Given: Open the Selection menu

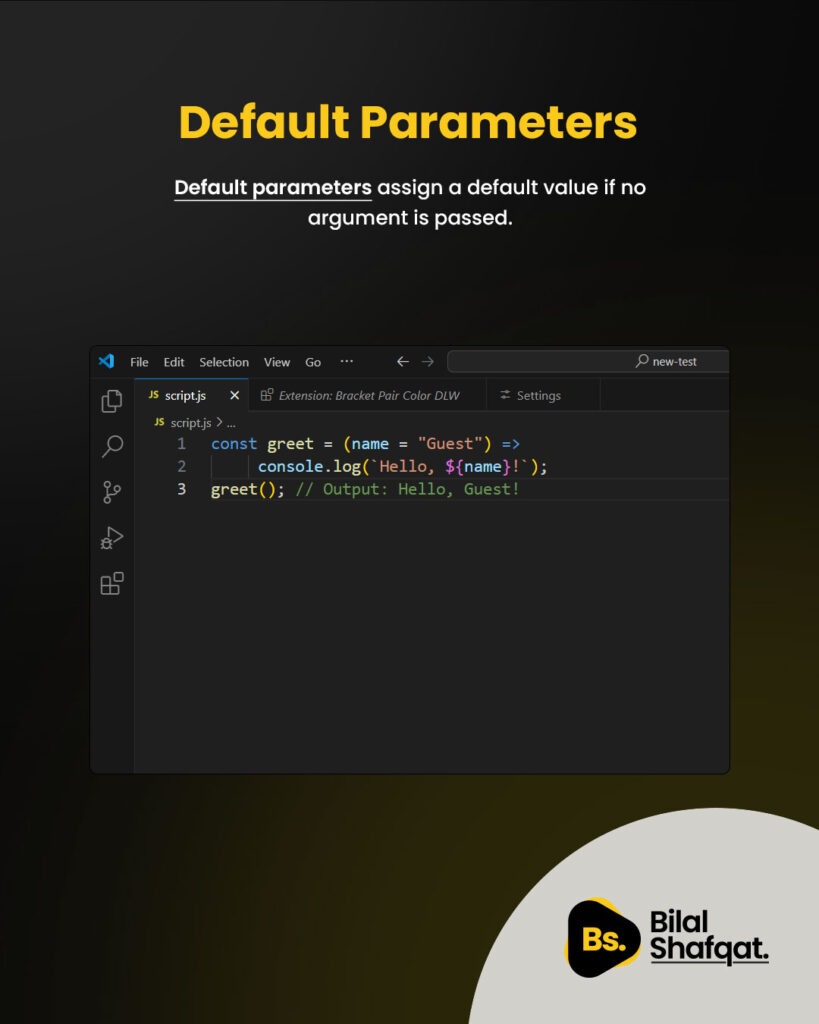Looking at the screenshot, I should [x=224, y=362].
